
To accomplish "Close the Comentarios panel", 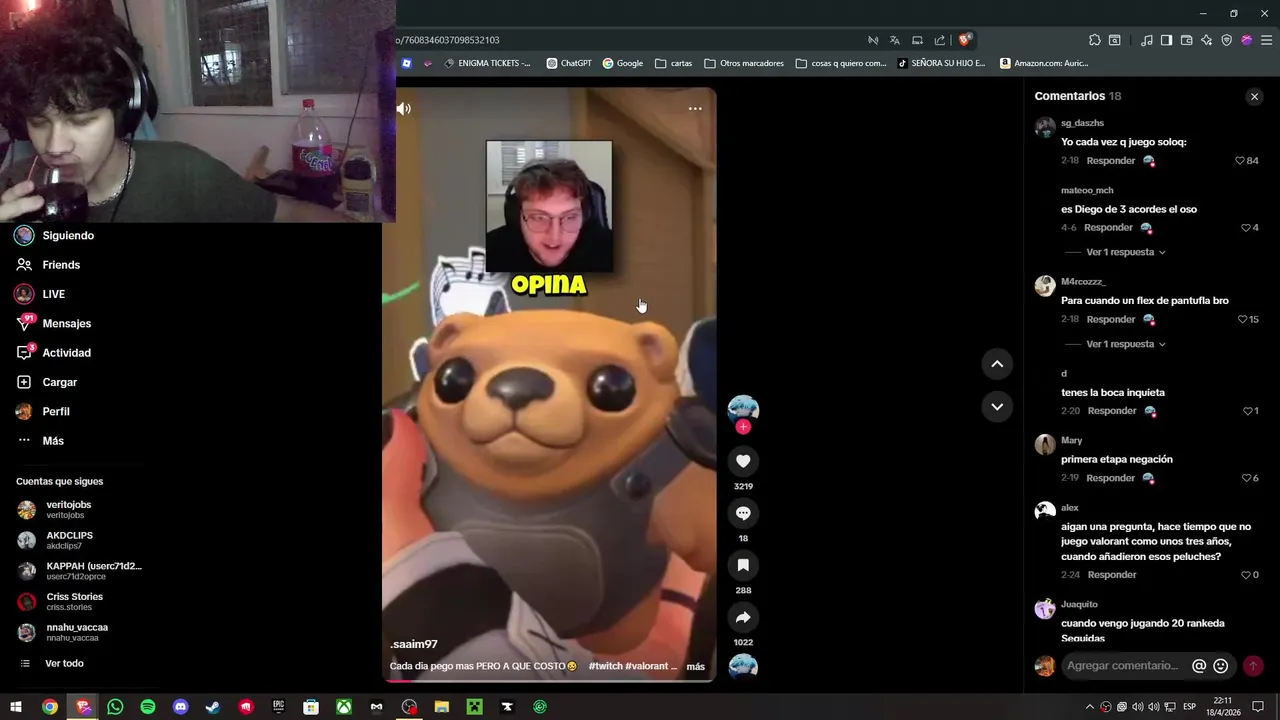I will [1254, 97].
